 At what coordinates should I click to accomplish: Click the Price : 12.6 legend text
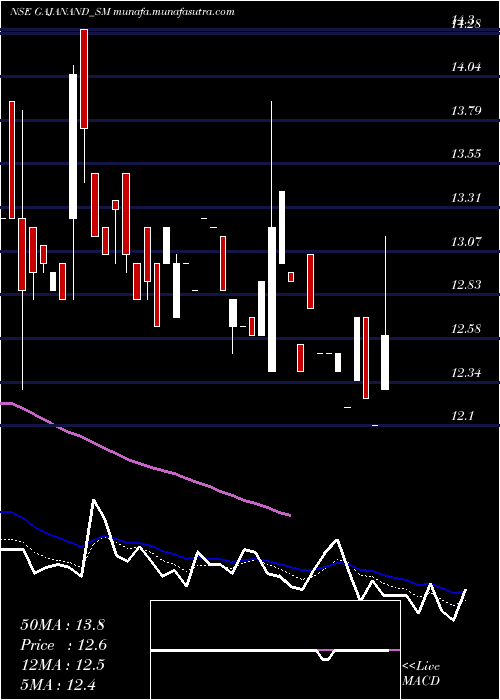tap(64, 645)
